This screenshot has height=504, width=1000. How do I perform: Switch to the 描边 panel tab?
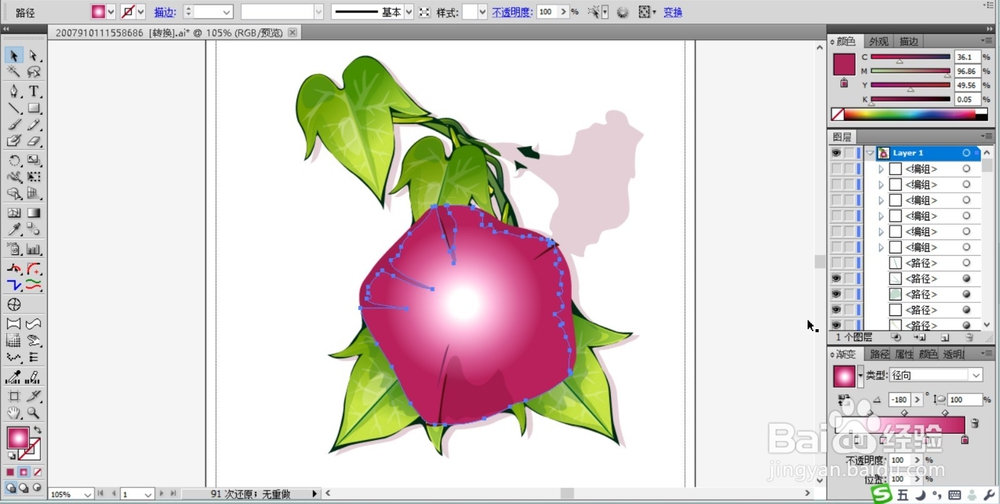[909, 41]
